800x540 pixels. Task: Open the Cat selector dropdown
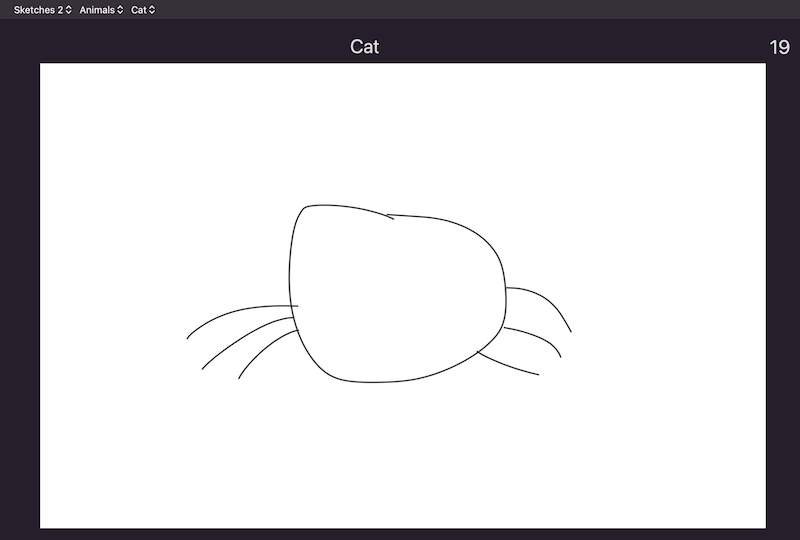[x=143, y=10]
